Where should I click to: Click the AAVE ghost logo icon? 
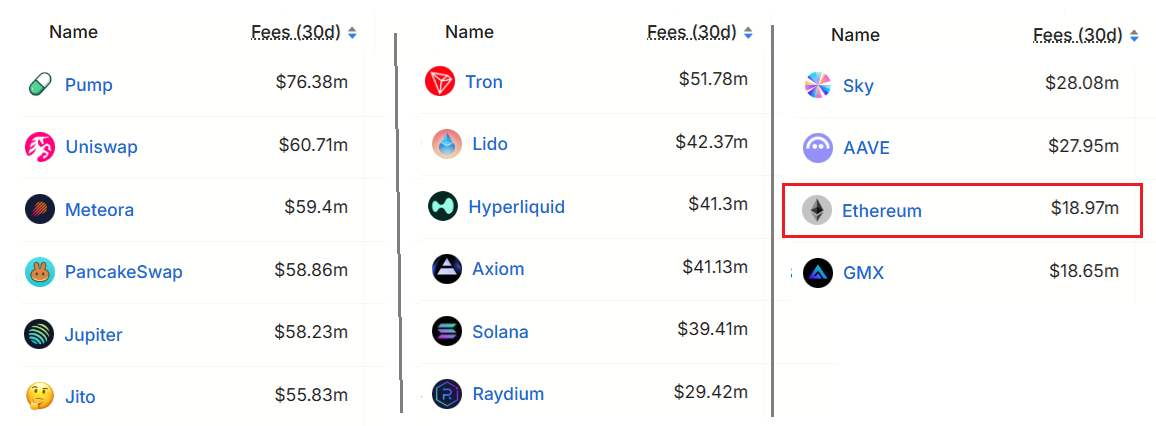818,148
